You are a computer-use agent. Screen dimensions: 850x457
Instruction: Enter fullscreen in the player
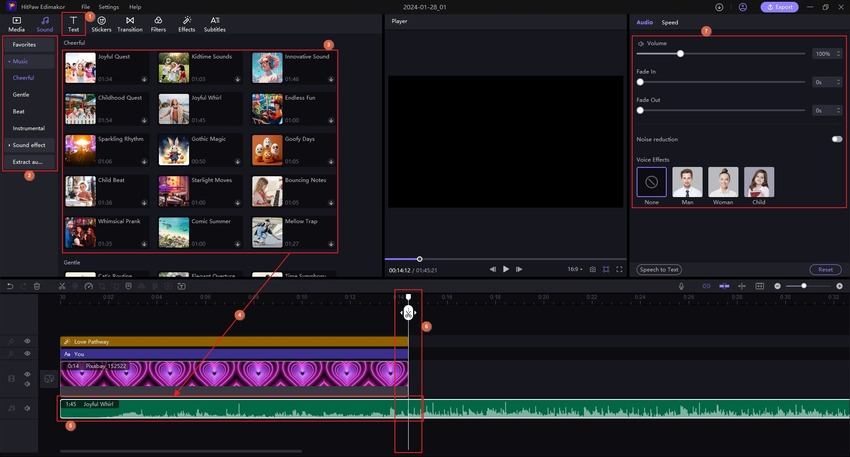619,269
